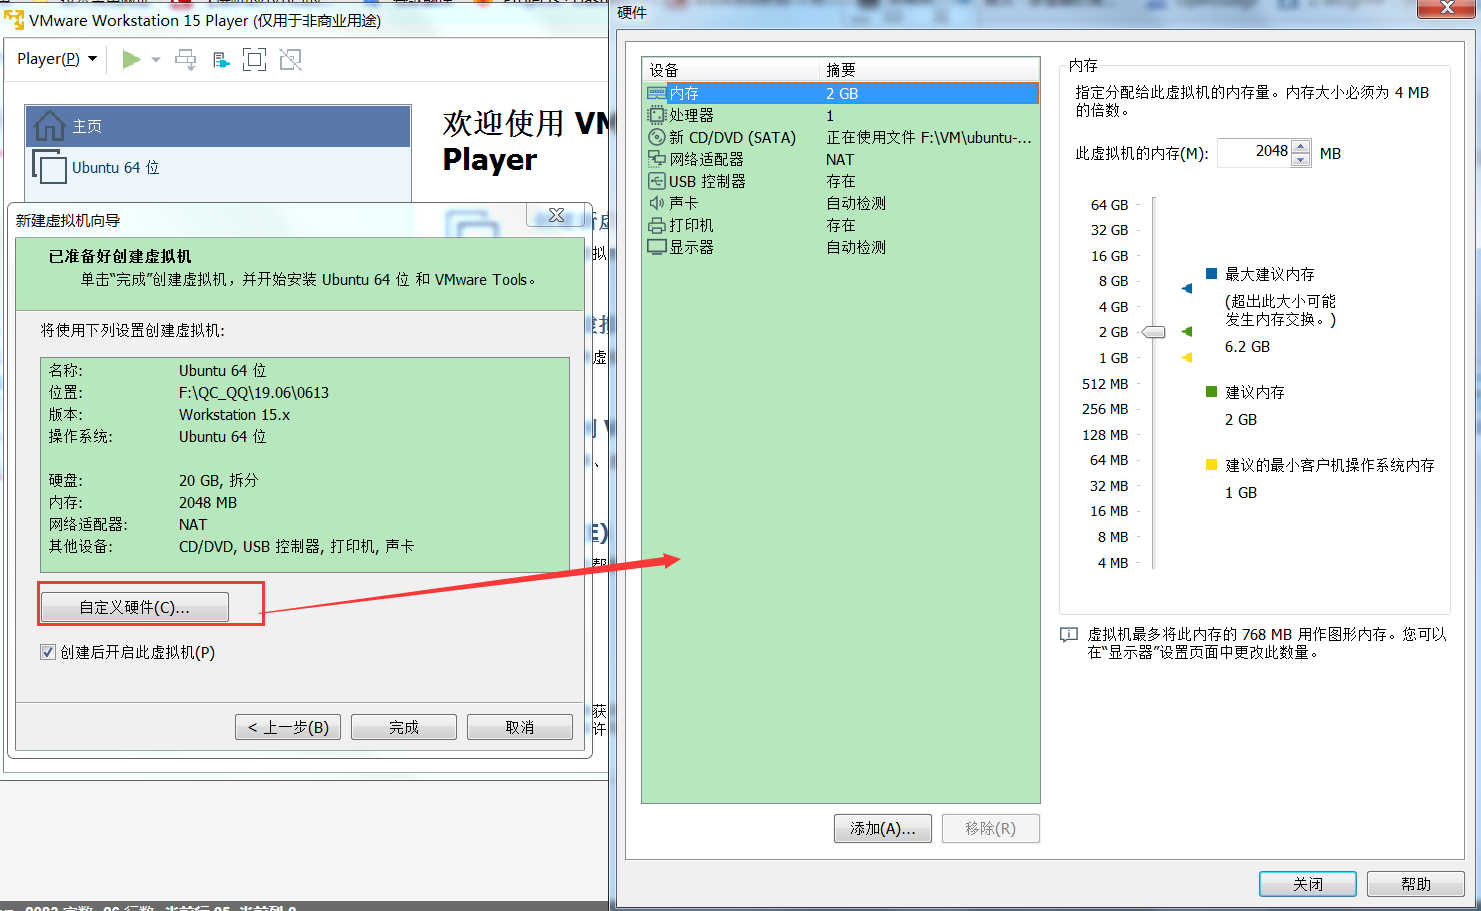Select 新 CD/DVD (SATA) device entry
The width and height of the screenshot is (1481, 911).
(732, 137)
